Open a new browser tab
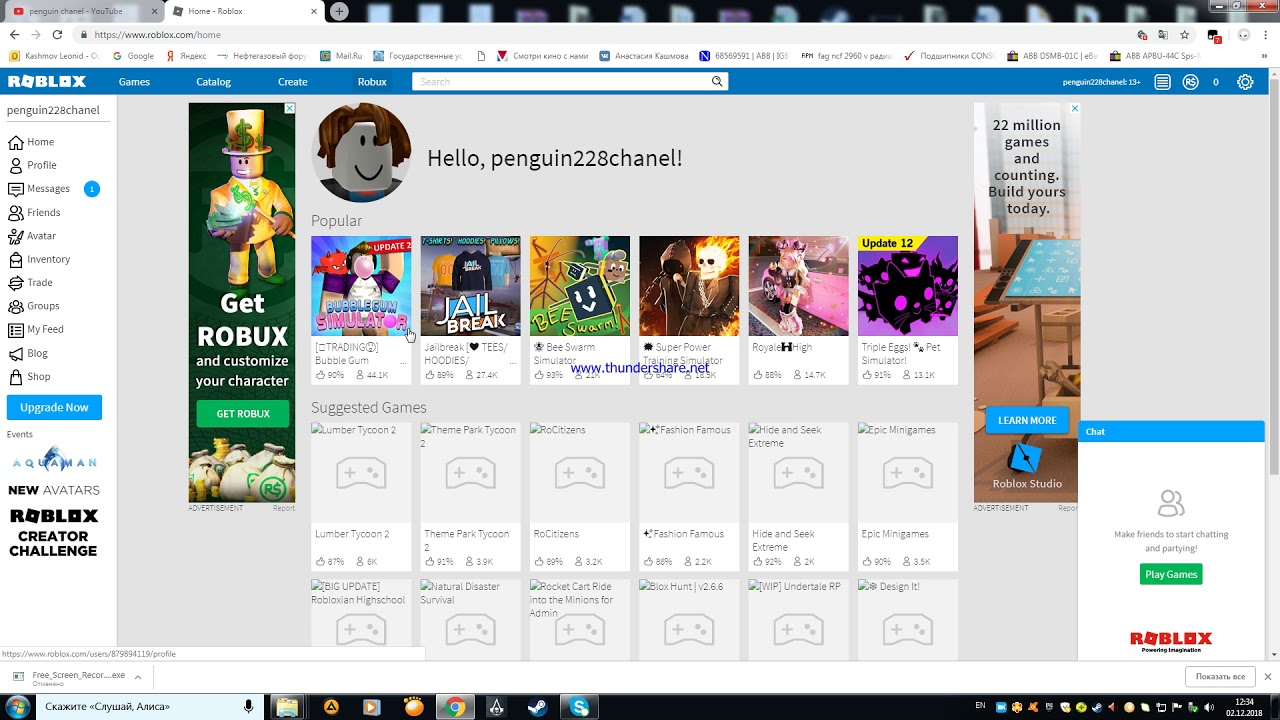This screenshot has height=720, width=1280. pos(339,11)
